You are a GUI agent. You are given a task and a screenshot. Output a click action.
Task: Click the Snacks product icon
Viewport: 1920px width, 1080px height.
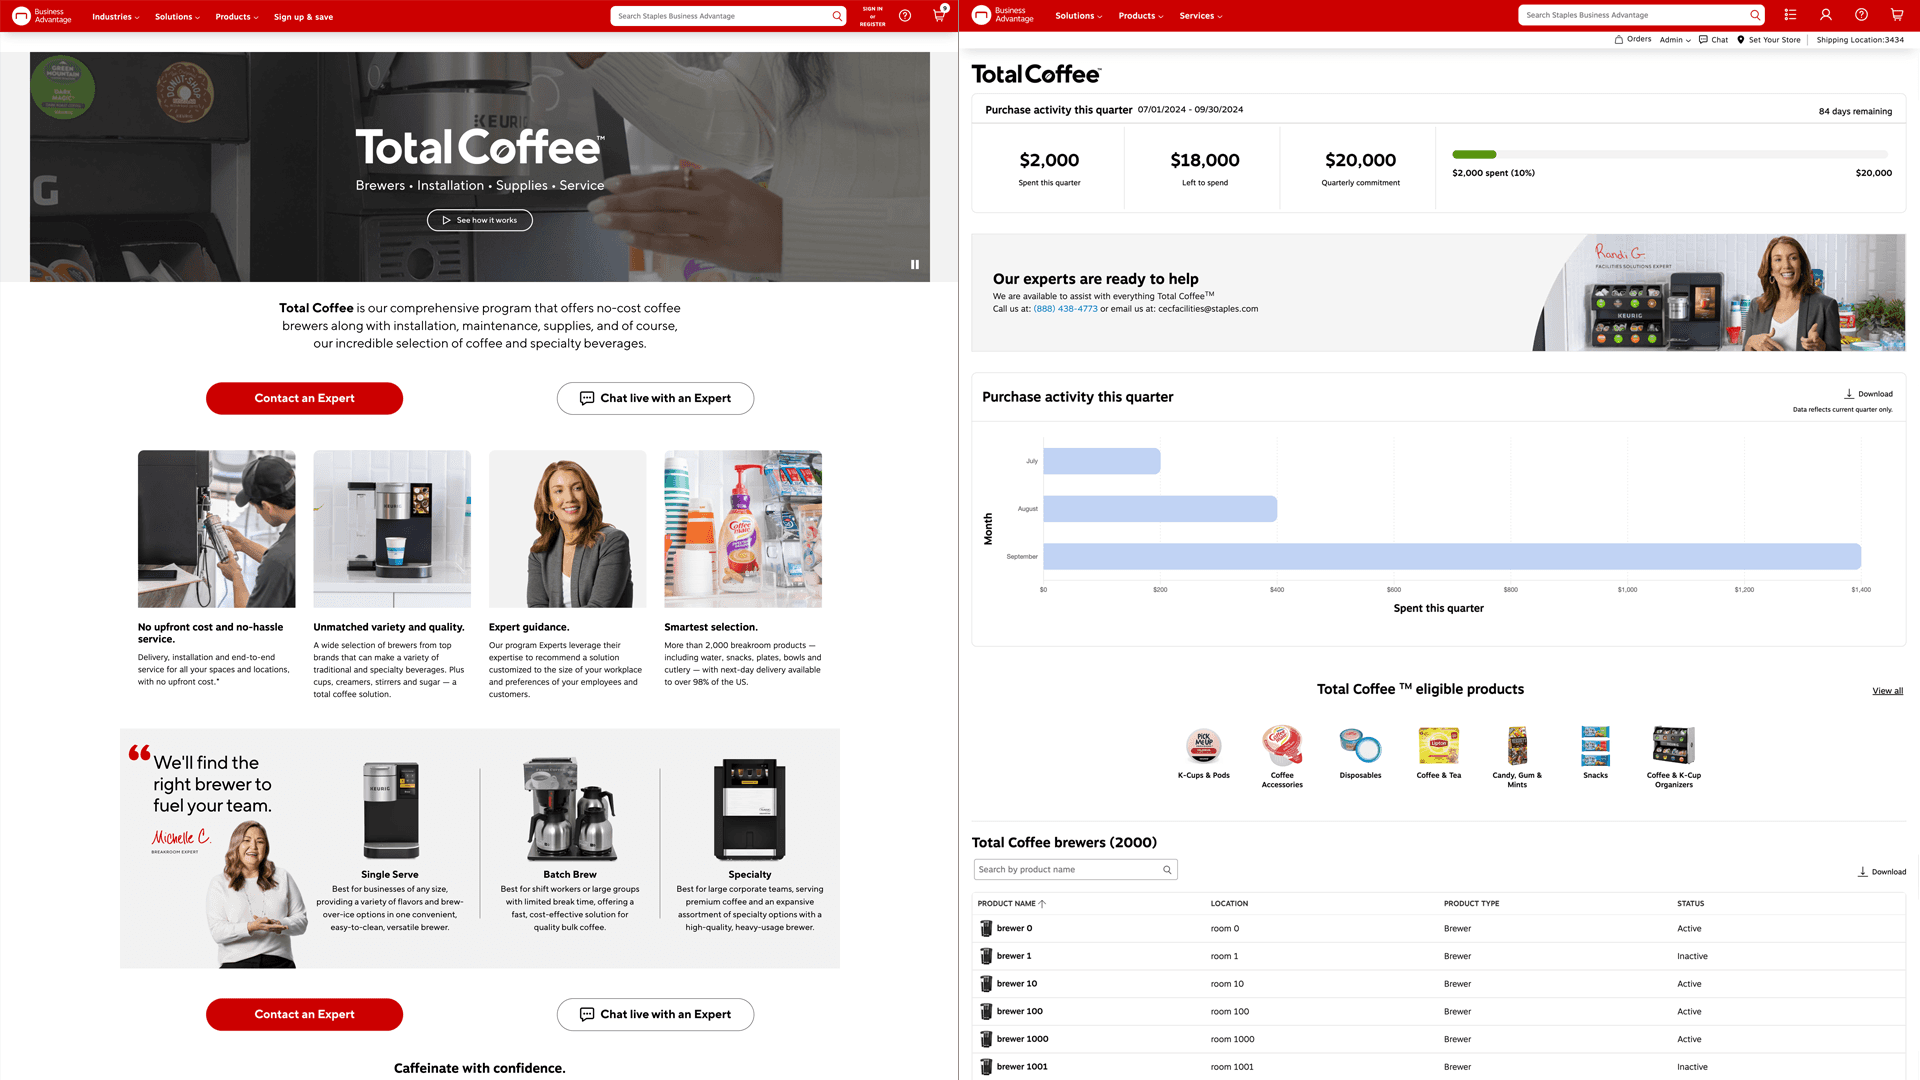click(x=1595, y=746)
